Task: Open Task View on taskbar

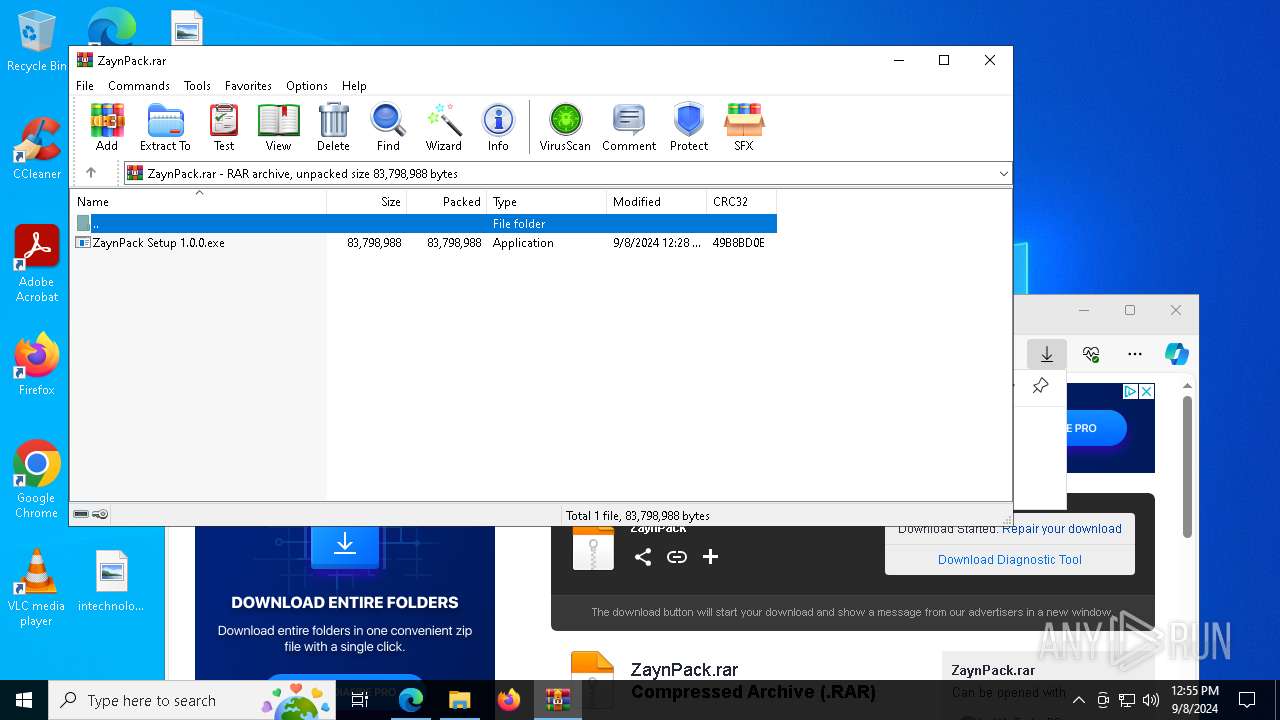Action: pos(360,700)
